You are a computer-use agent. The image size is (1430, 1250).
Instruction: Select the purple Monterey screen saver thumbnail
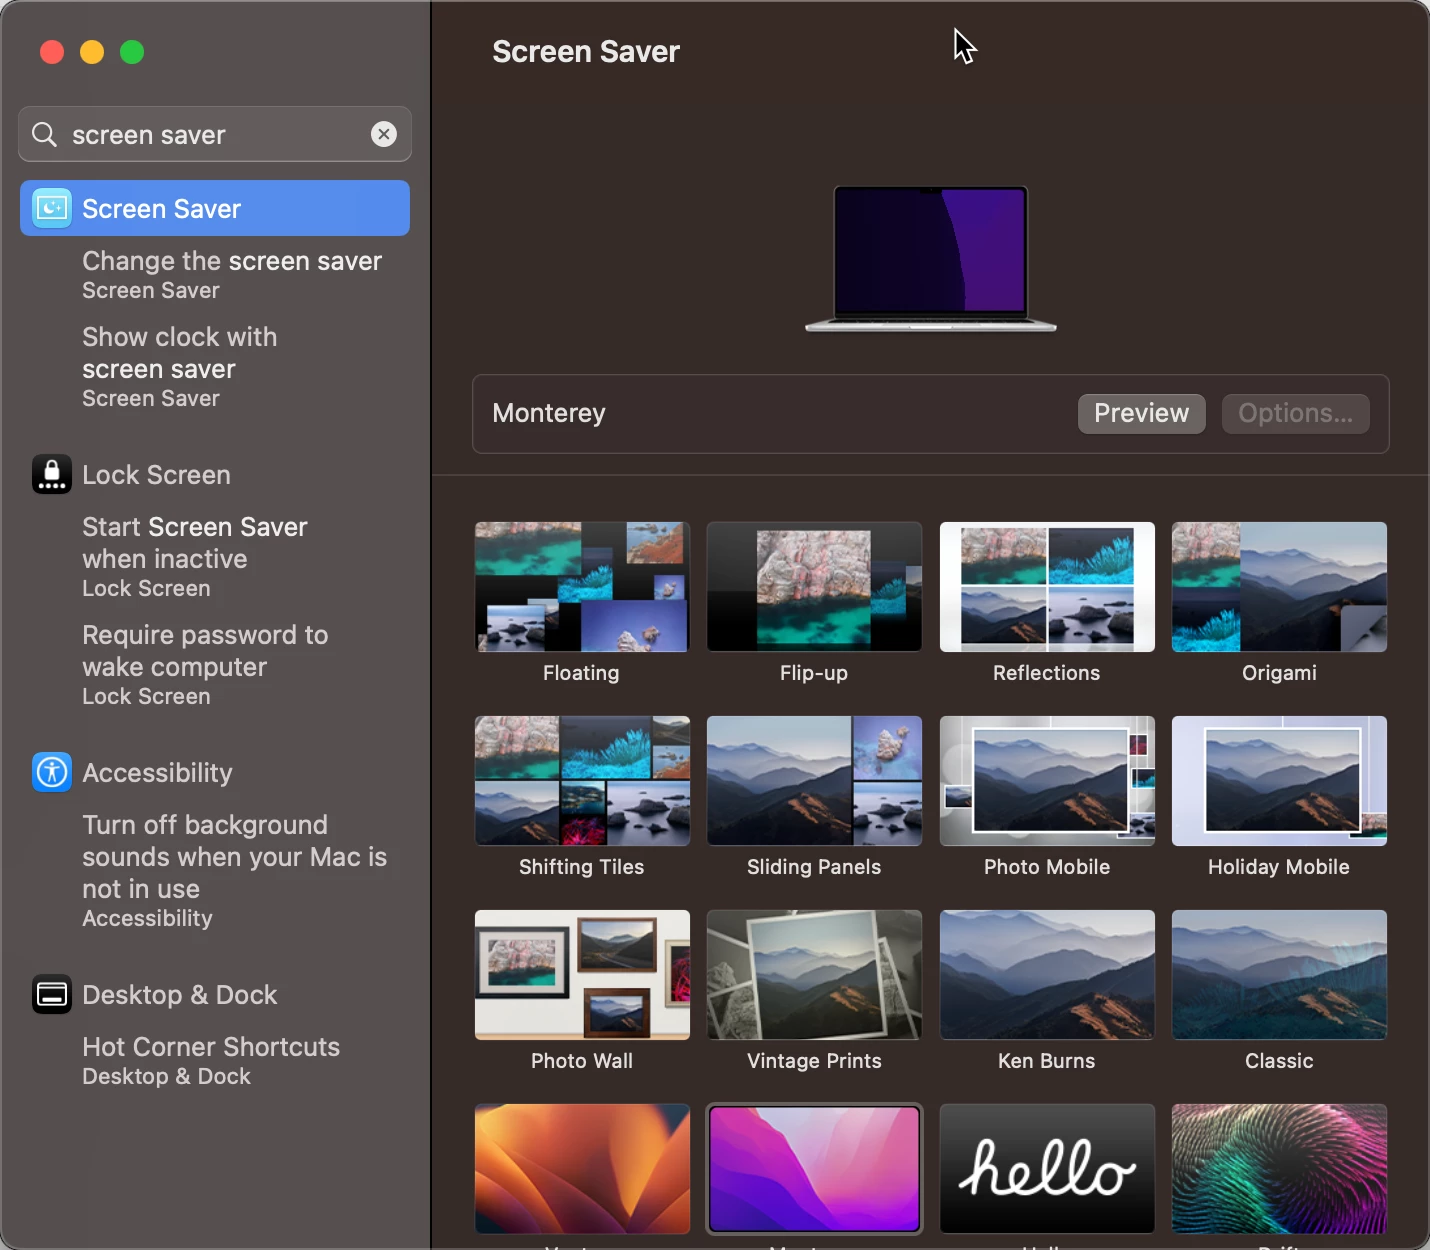(x=814, y=1169)
